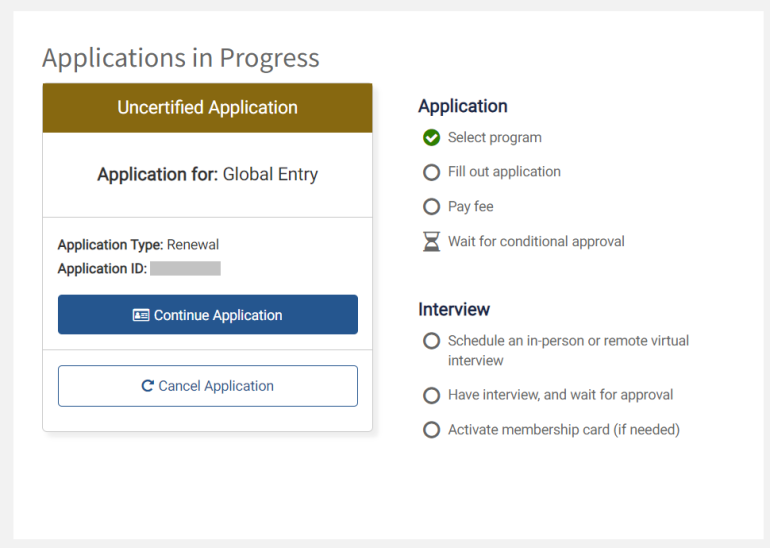The image size is (770, 548).
Task: Click the Applications in Progress heading
Action: coord(181,58)
